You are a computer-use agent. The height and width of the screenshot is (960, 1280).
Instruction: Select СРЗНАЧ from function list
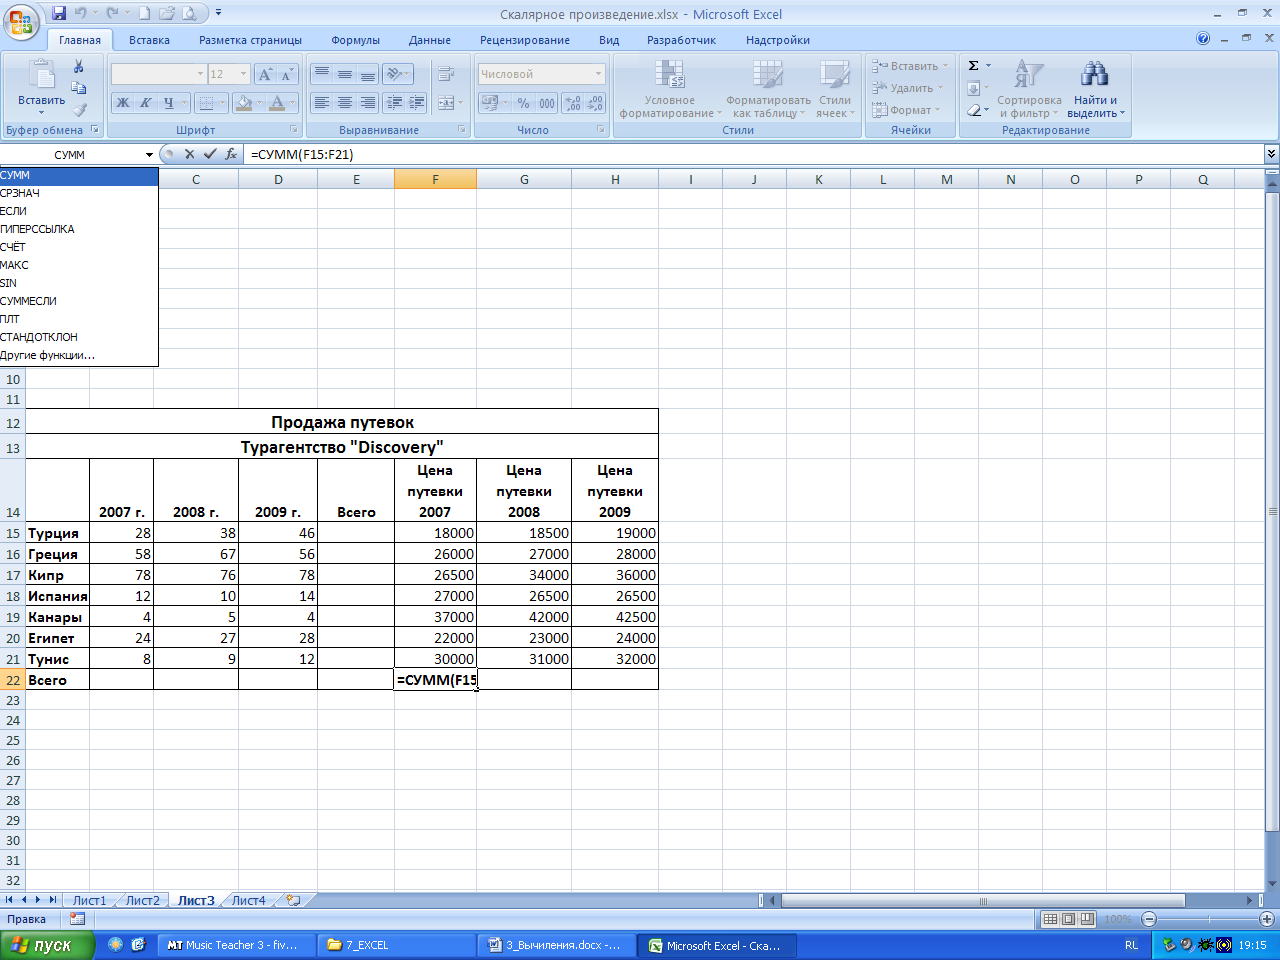(79, 193)
